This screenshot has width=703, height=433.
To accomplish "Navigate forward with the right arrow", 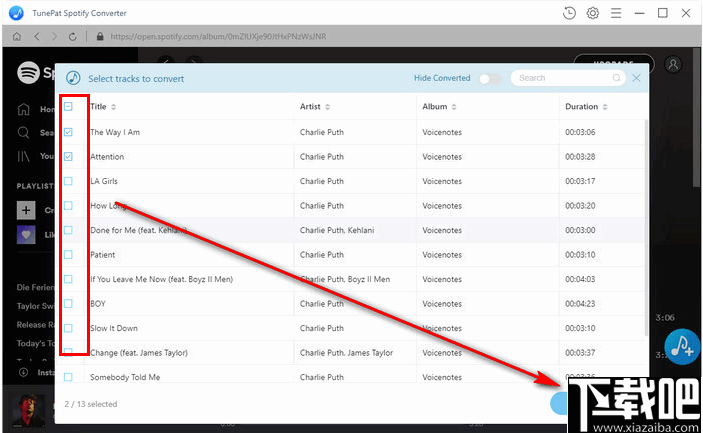I will pos(54,36).
